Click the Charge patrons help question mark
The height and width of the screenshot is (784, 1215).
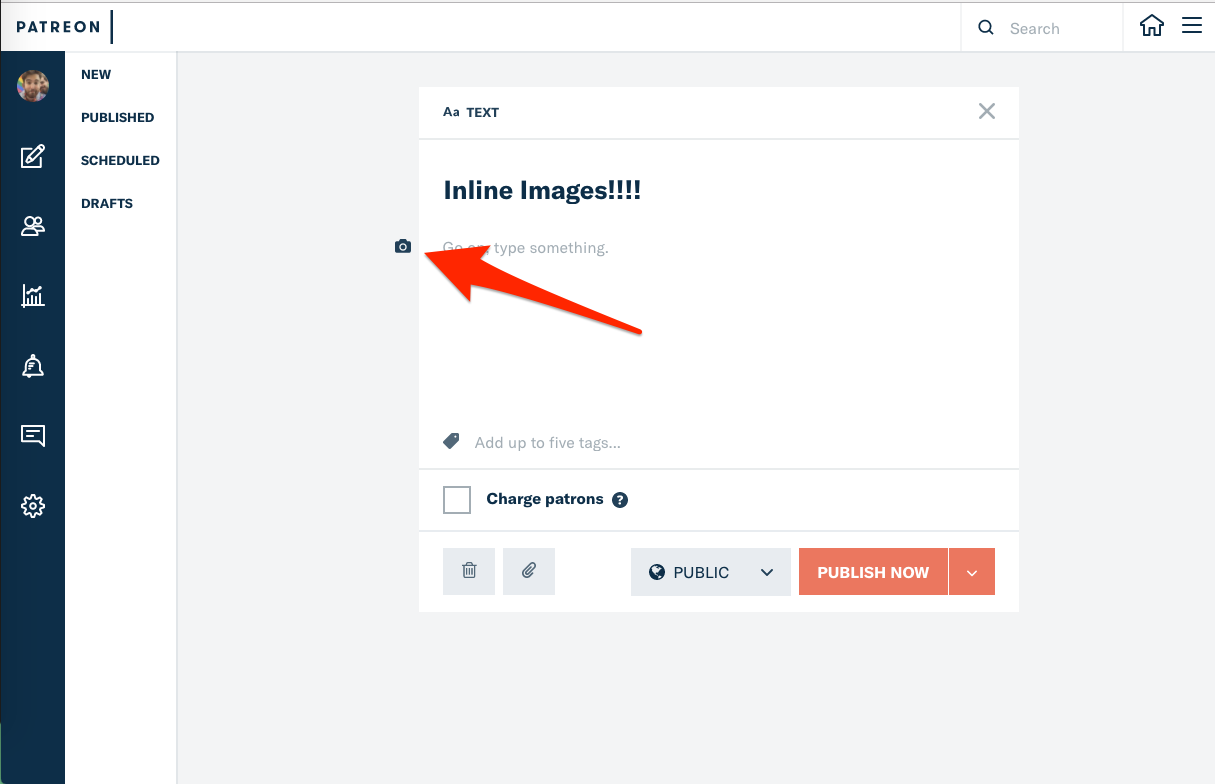[x=620, y=500]
